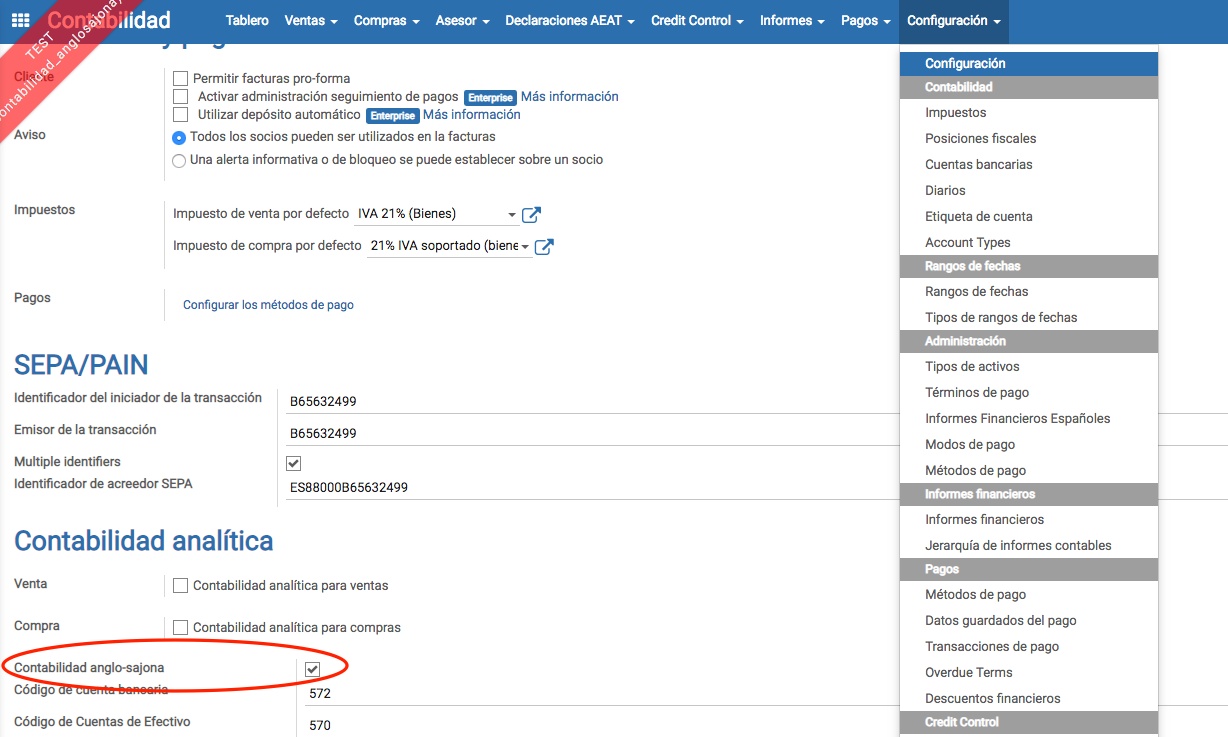Screen dimensions: 1228x737
Task: Open external link for default sales tax
Action: coord(532,215)
